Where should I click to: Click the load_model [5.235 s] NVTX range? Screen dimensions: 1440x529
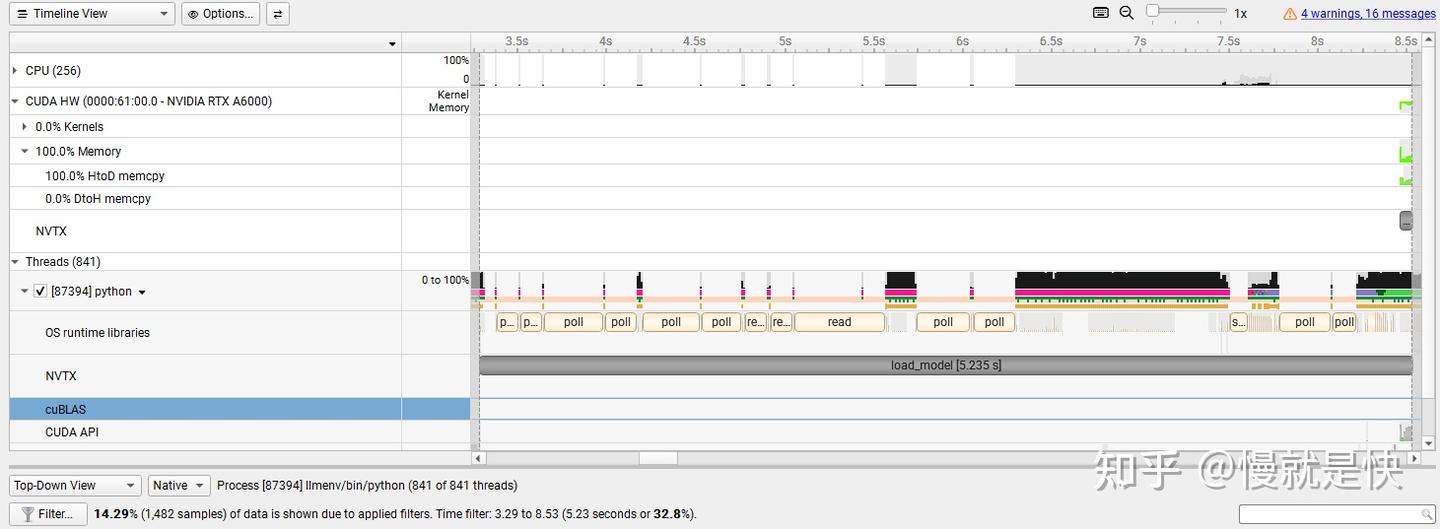click(x=946, y=365)
